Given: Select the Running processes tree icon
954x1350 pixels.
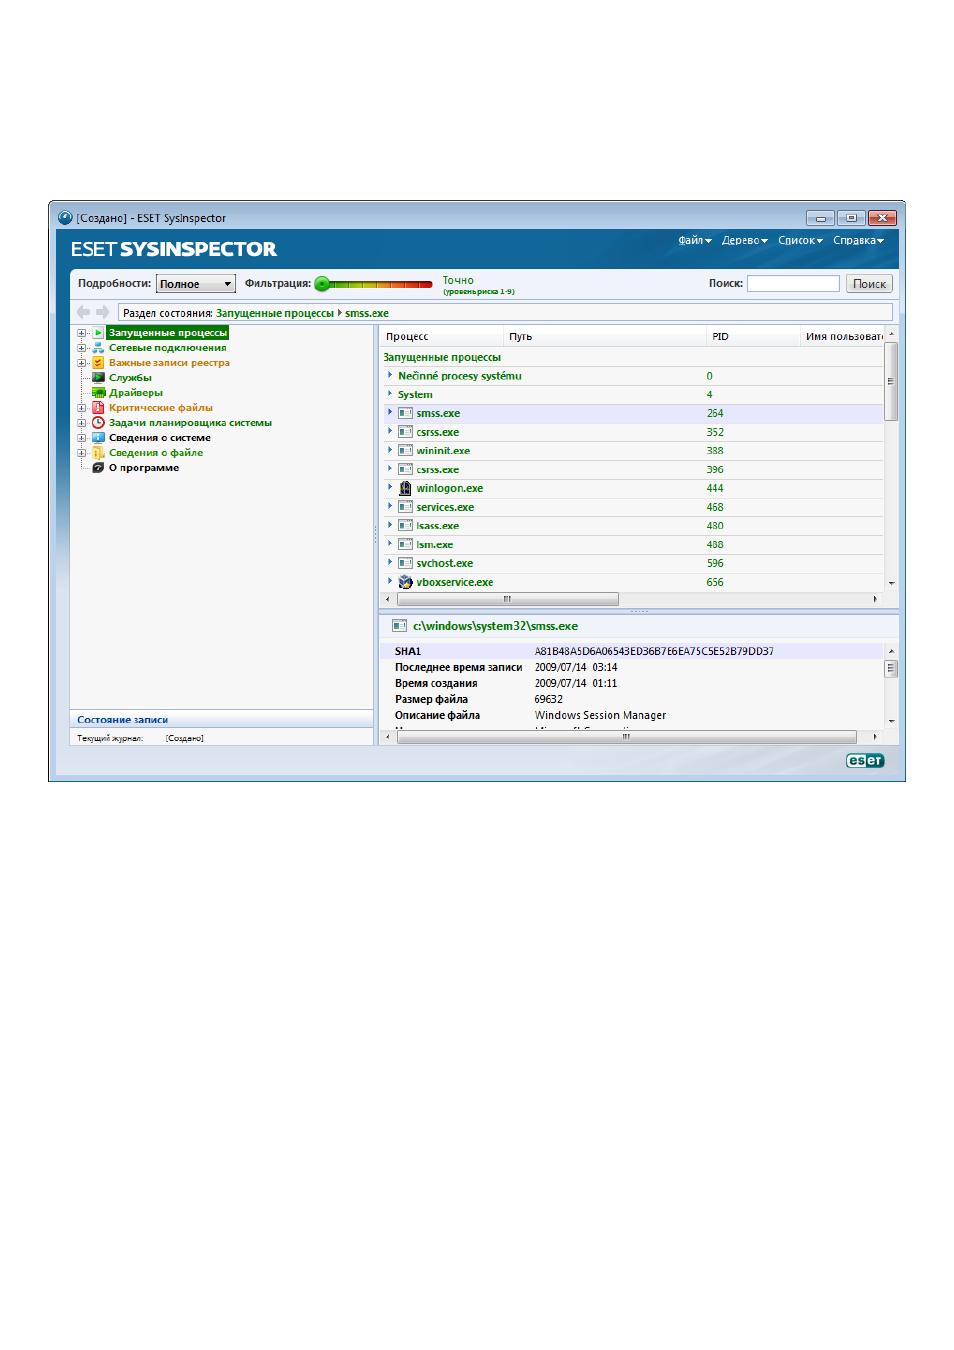Looking at the screenshot, I should tap(99, 333).
